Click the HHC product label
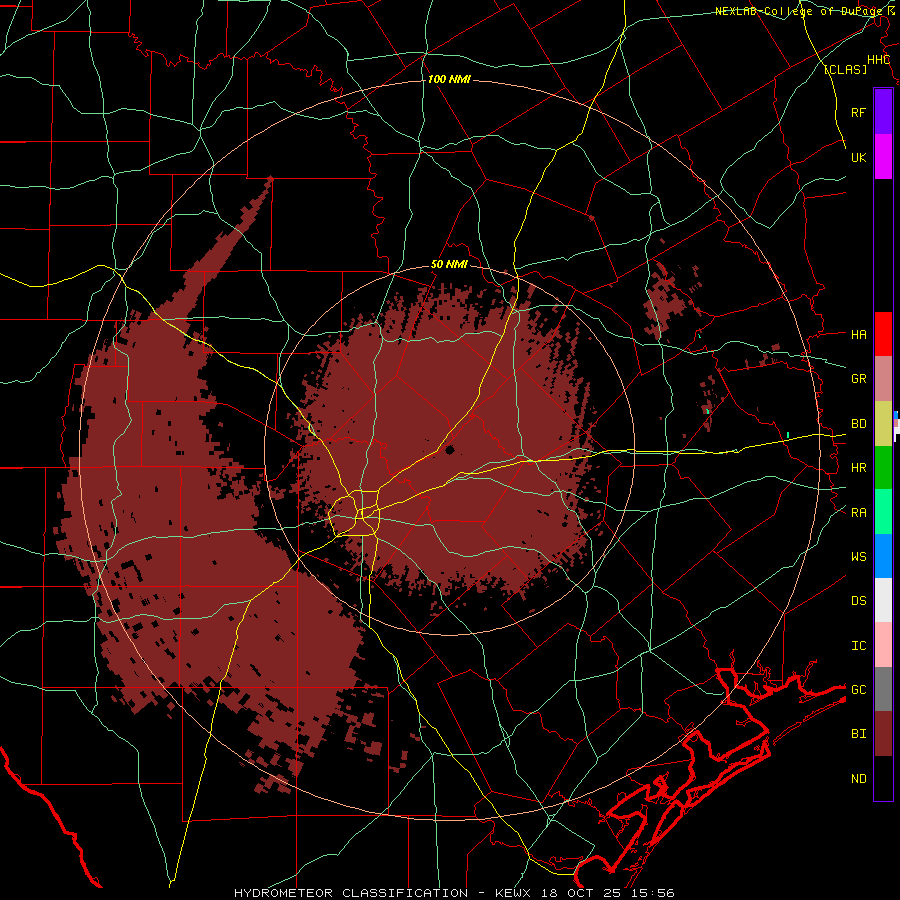This screenshot has height=900, width=900. click(878, 60)
